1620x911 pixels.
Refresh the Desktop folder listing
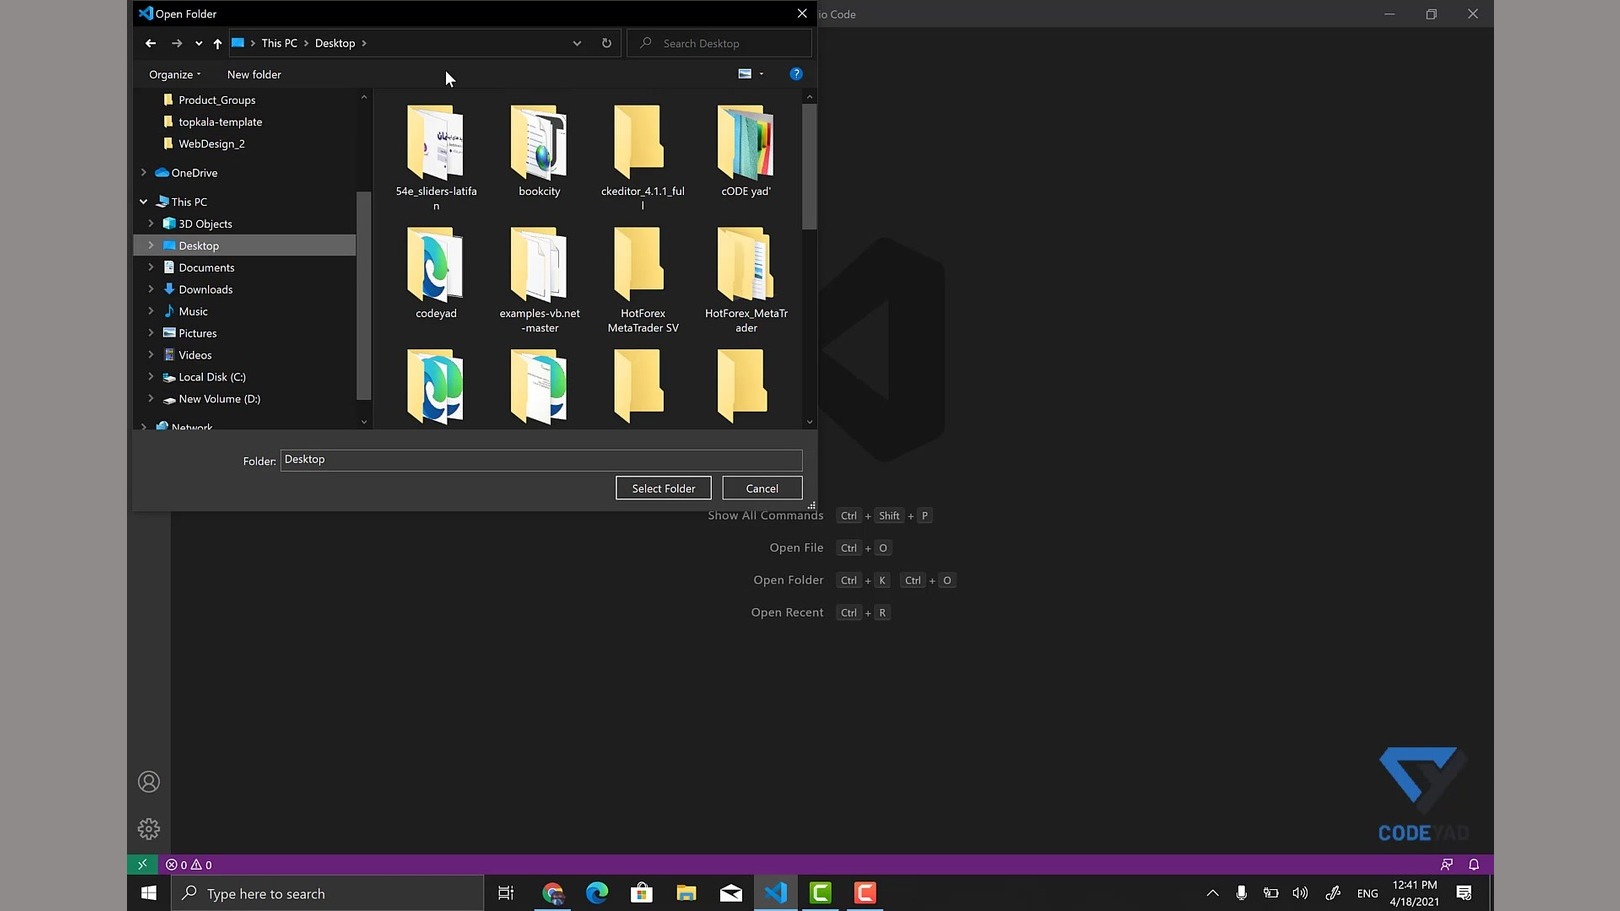point(606,43)
